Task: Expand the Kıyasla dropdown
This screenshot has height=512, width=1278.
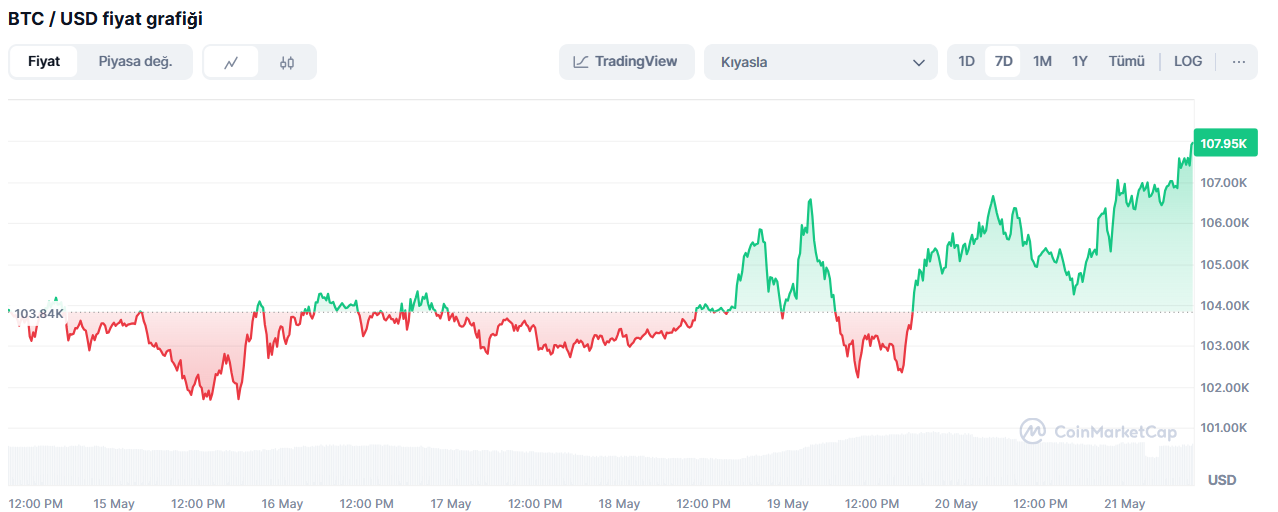Action: click(x=821, y=62)
